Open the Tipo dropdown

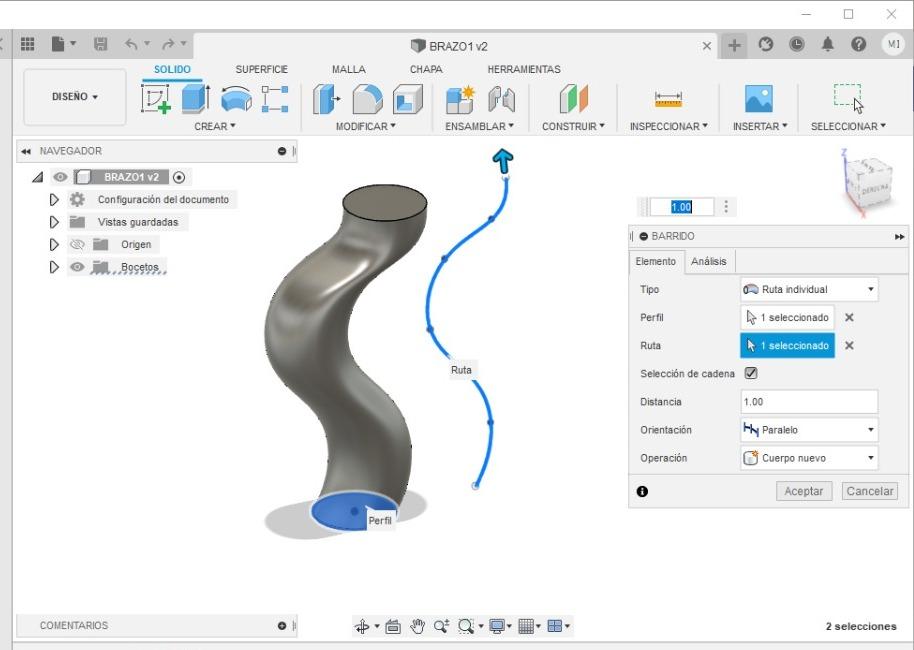(809, 289)
